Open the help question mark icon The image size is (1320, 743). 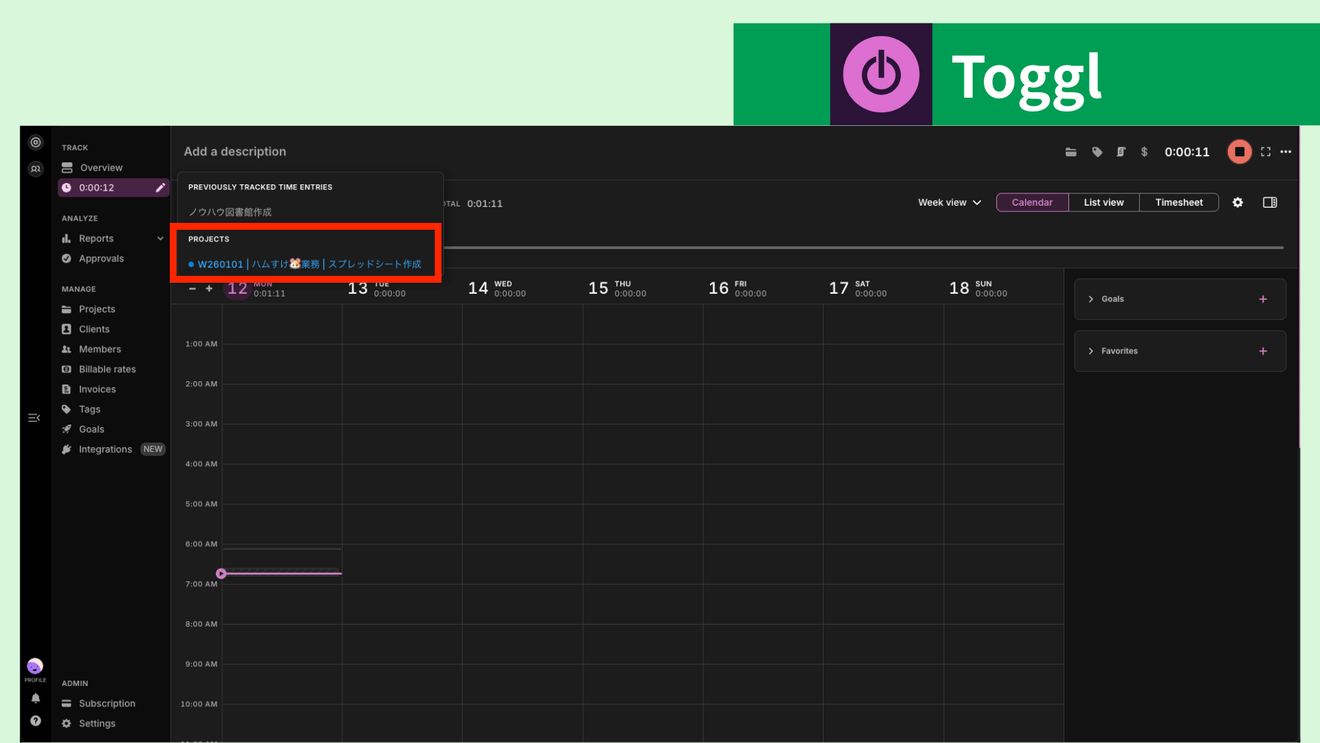pyautogui.click(x=36, y=721)
